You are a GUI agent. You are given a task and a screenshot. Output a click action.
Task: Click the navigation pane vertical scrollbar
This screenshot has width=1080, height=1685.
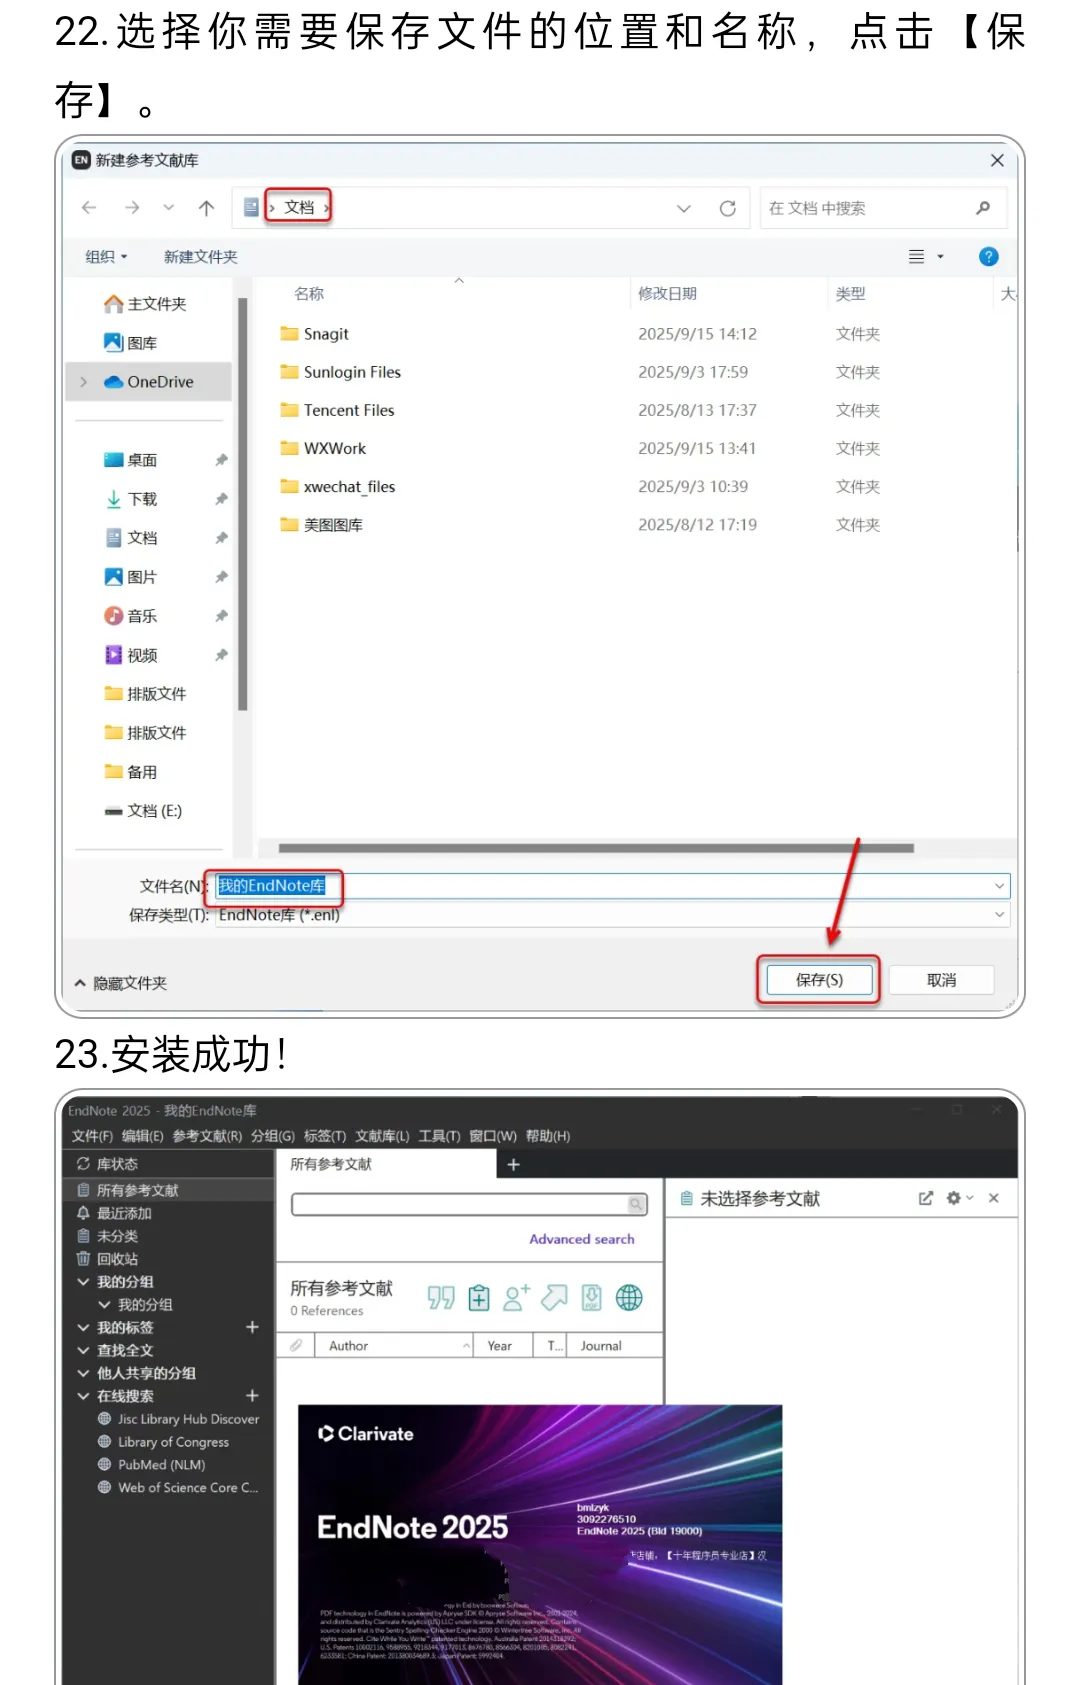(x=242, y=505)
